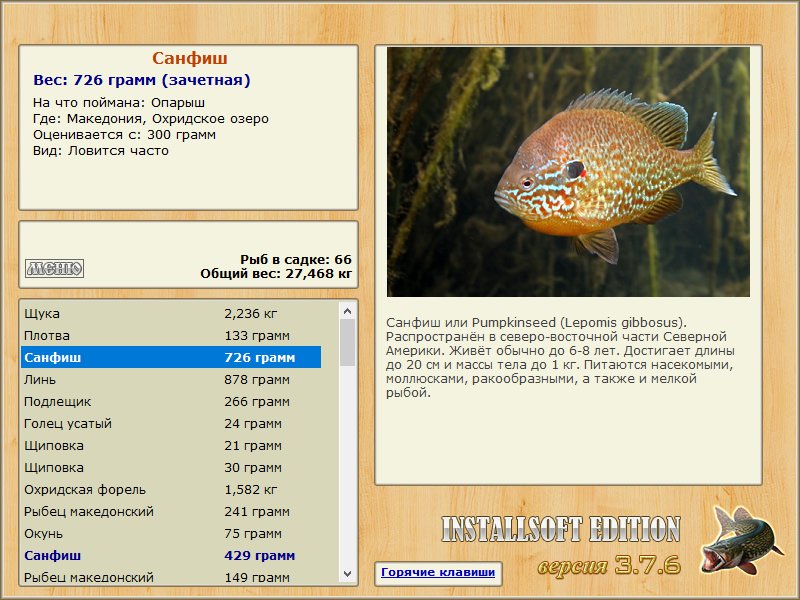Screen dimensions: 800x600
Task: Click the Санфиш title heading
Action: pyautogui.click(x=189, y=58)
